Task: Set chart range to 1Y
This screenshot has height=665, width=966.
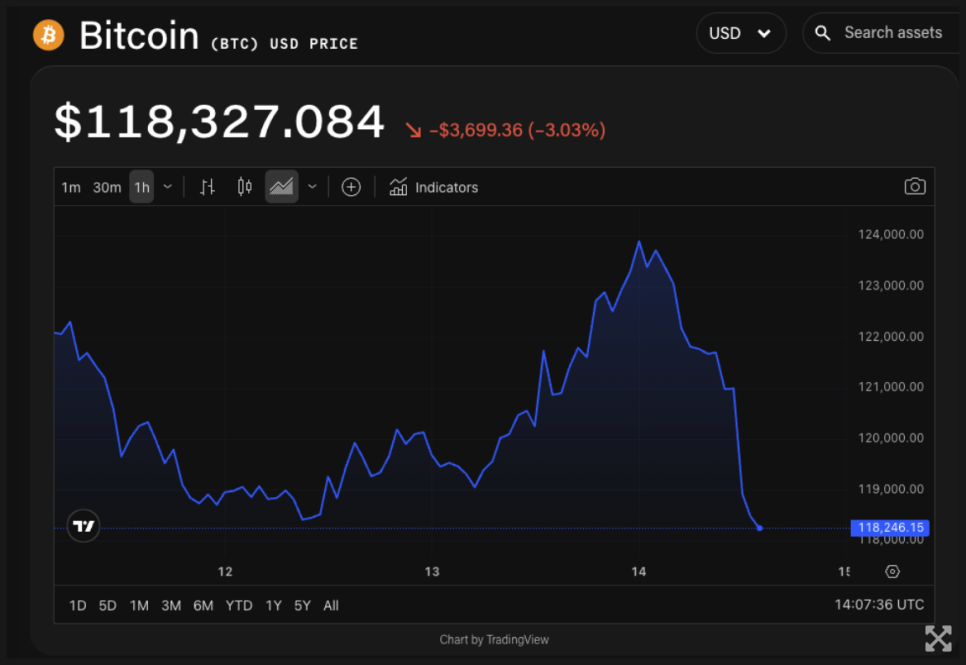Action: tap(274, 606)
